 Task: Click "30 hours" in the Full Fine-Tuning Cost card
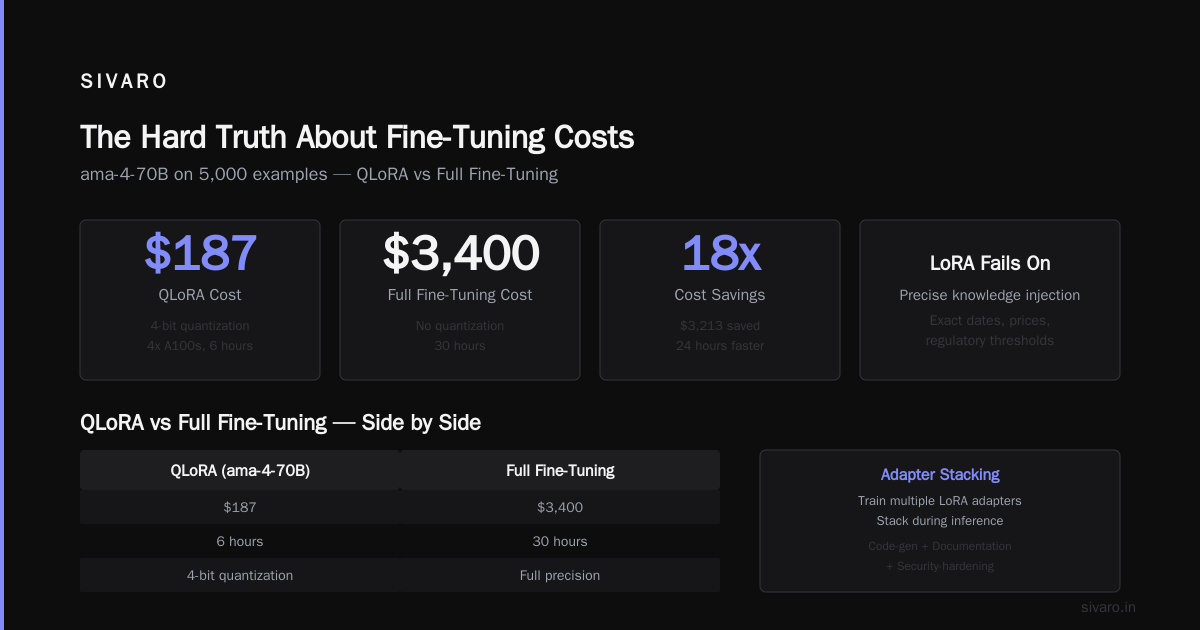pos(460,346)
